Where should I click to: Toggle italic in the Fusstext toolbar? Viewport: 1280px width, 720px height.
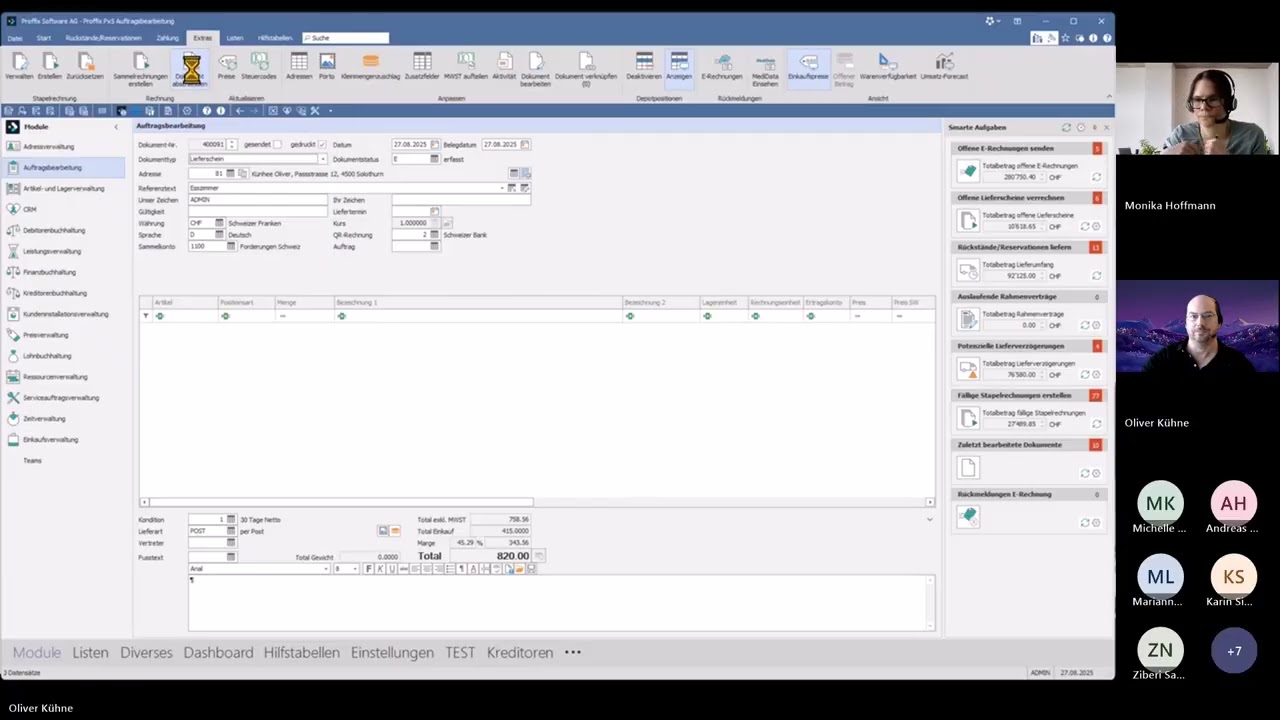[x=380, y=569]
